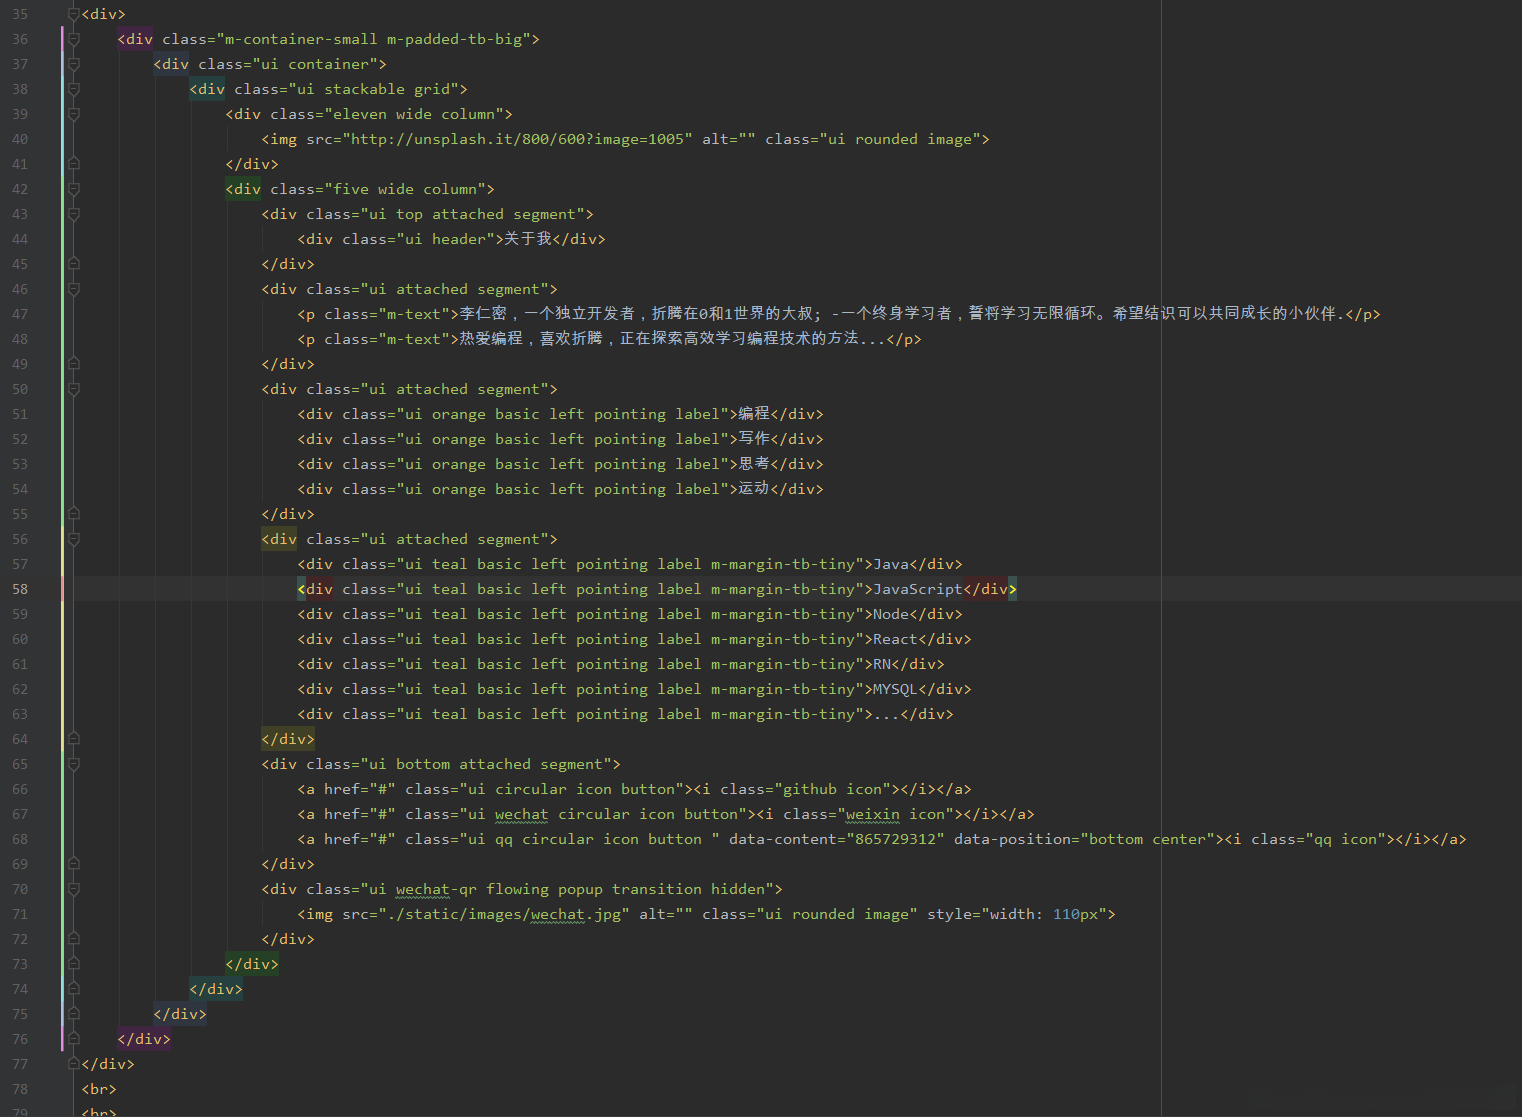Click line number 66 in the gutter
The height and width of the screenshot is (1117, 1522).
pos(20,789)
